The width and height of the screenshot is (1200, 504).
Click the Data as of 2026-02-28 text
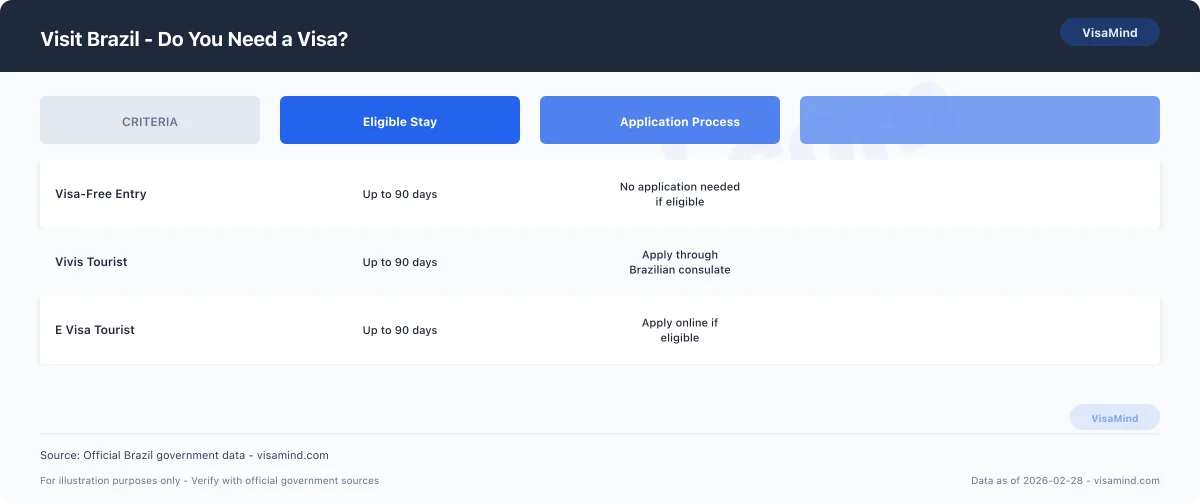point(1065,481)
